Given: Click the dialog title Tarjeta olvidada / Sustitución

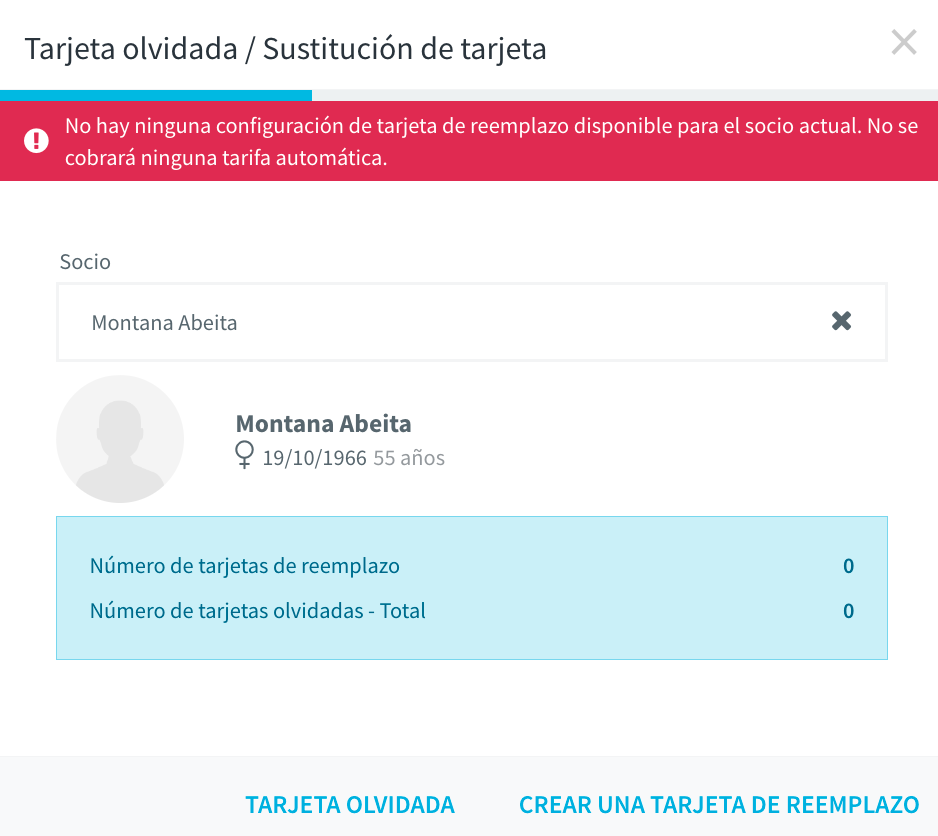Looking at the screenshot, I should (285, 49).
